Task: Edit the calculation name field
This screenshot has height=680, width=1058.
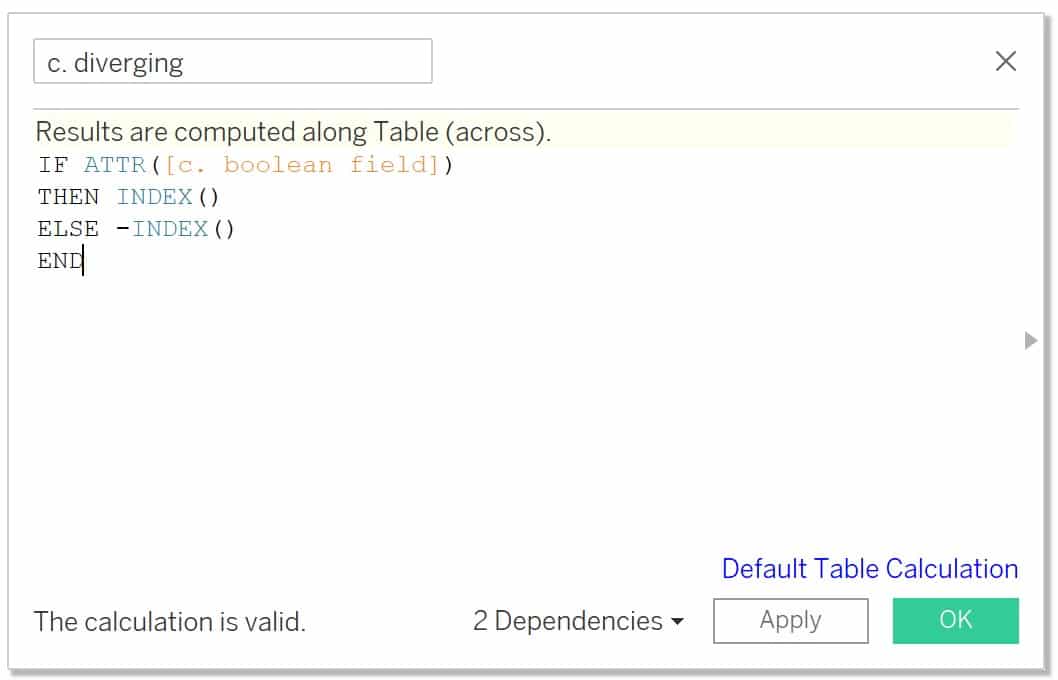Action: (x=233, y=61)
